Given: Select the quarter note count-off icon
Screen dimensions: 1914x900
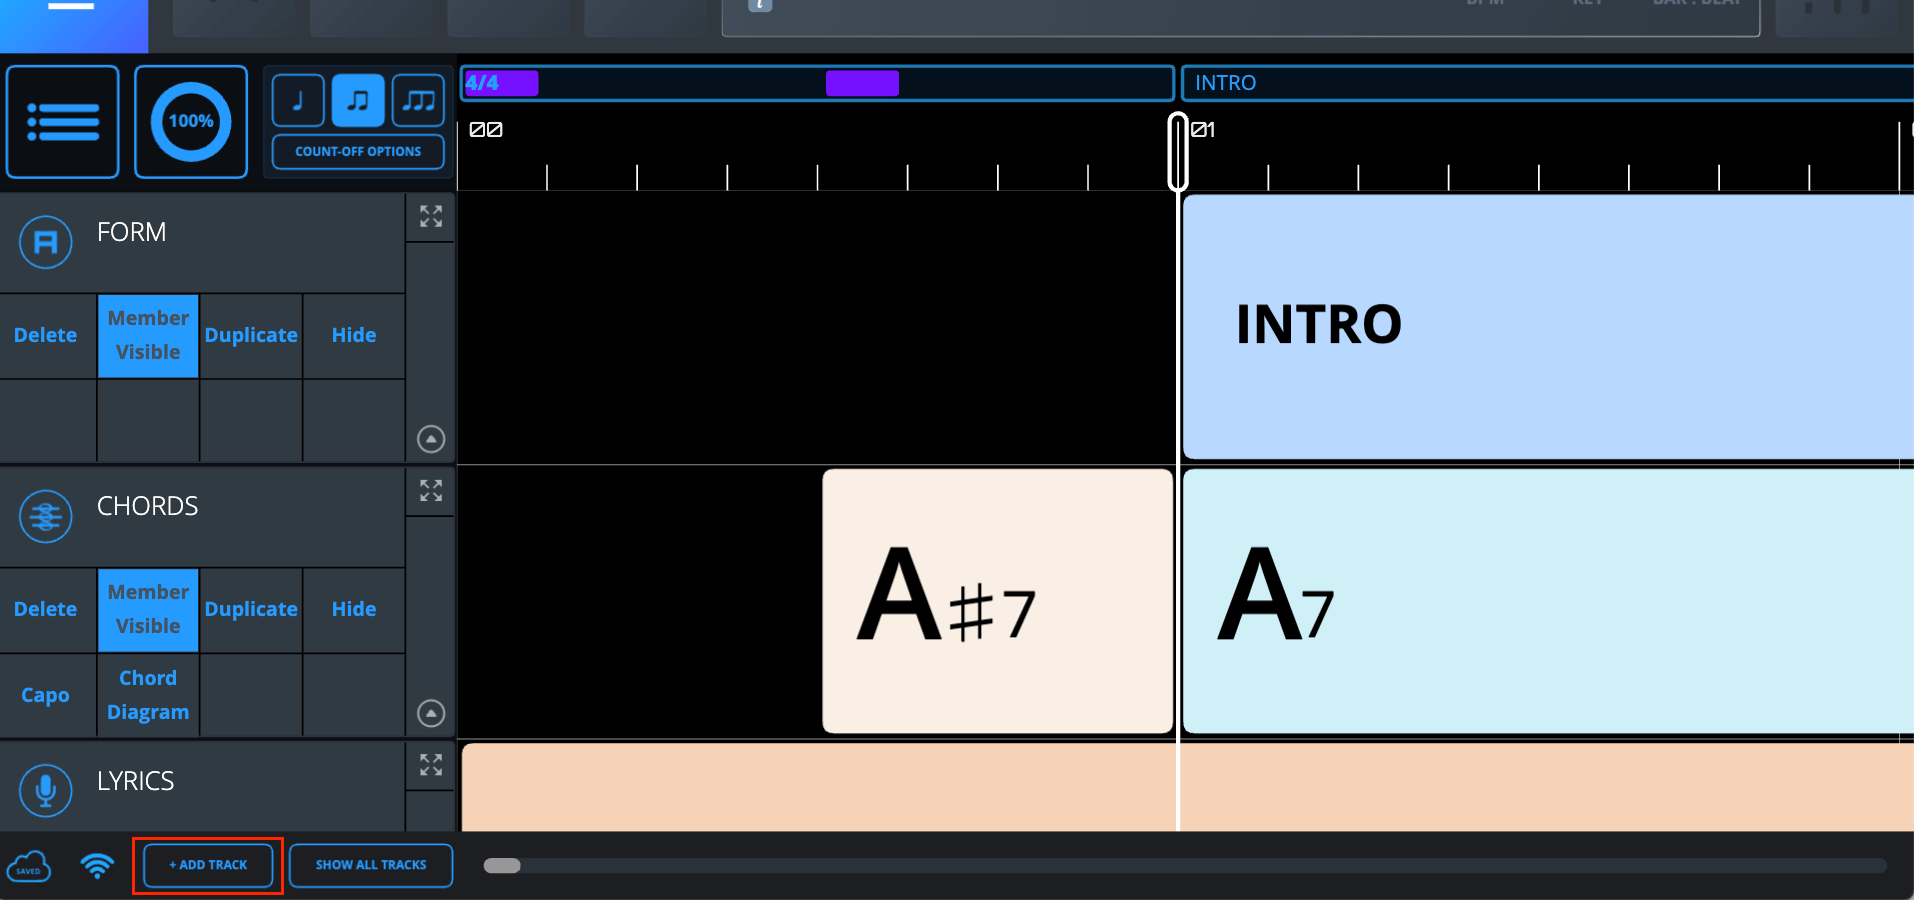Looking at the screenshot, I should [298, 100].
